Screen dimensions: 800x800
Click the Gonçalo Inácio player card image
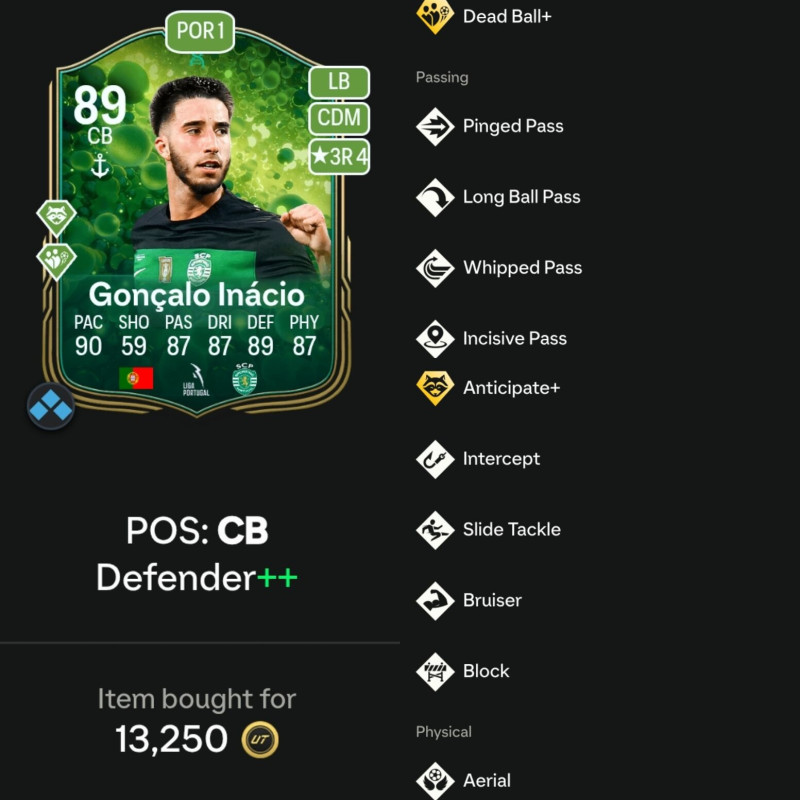(x=196, y=219)
